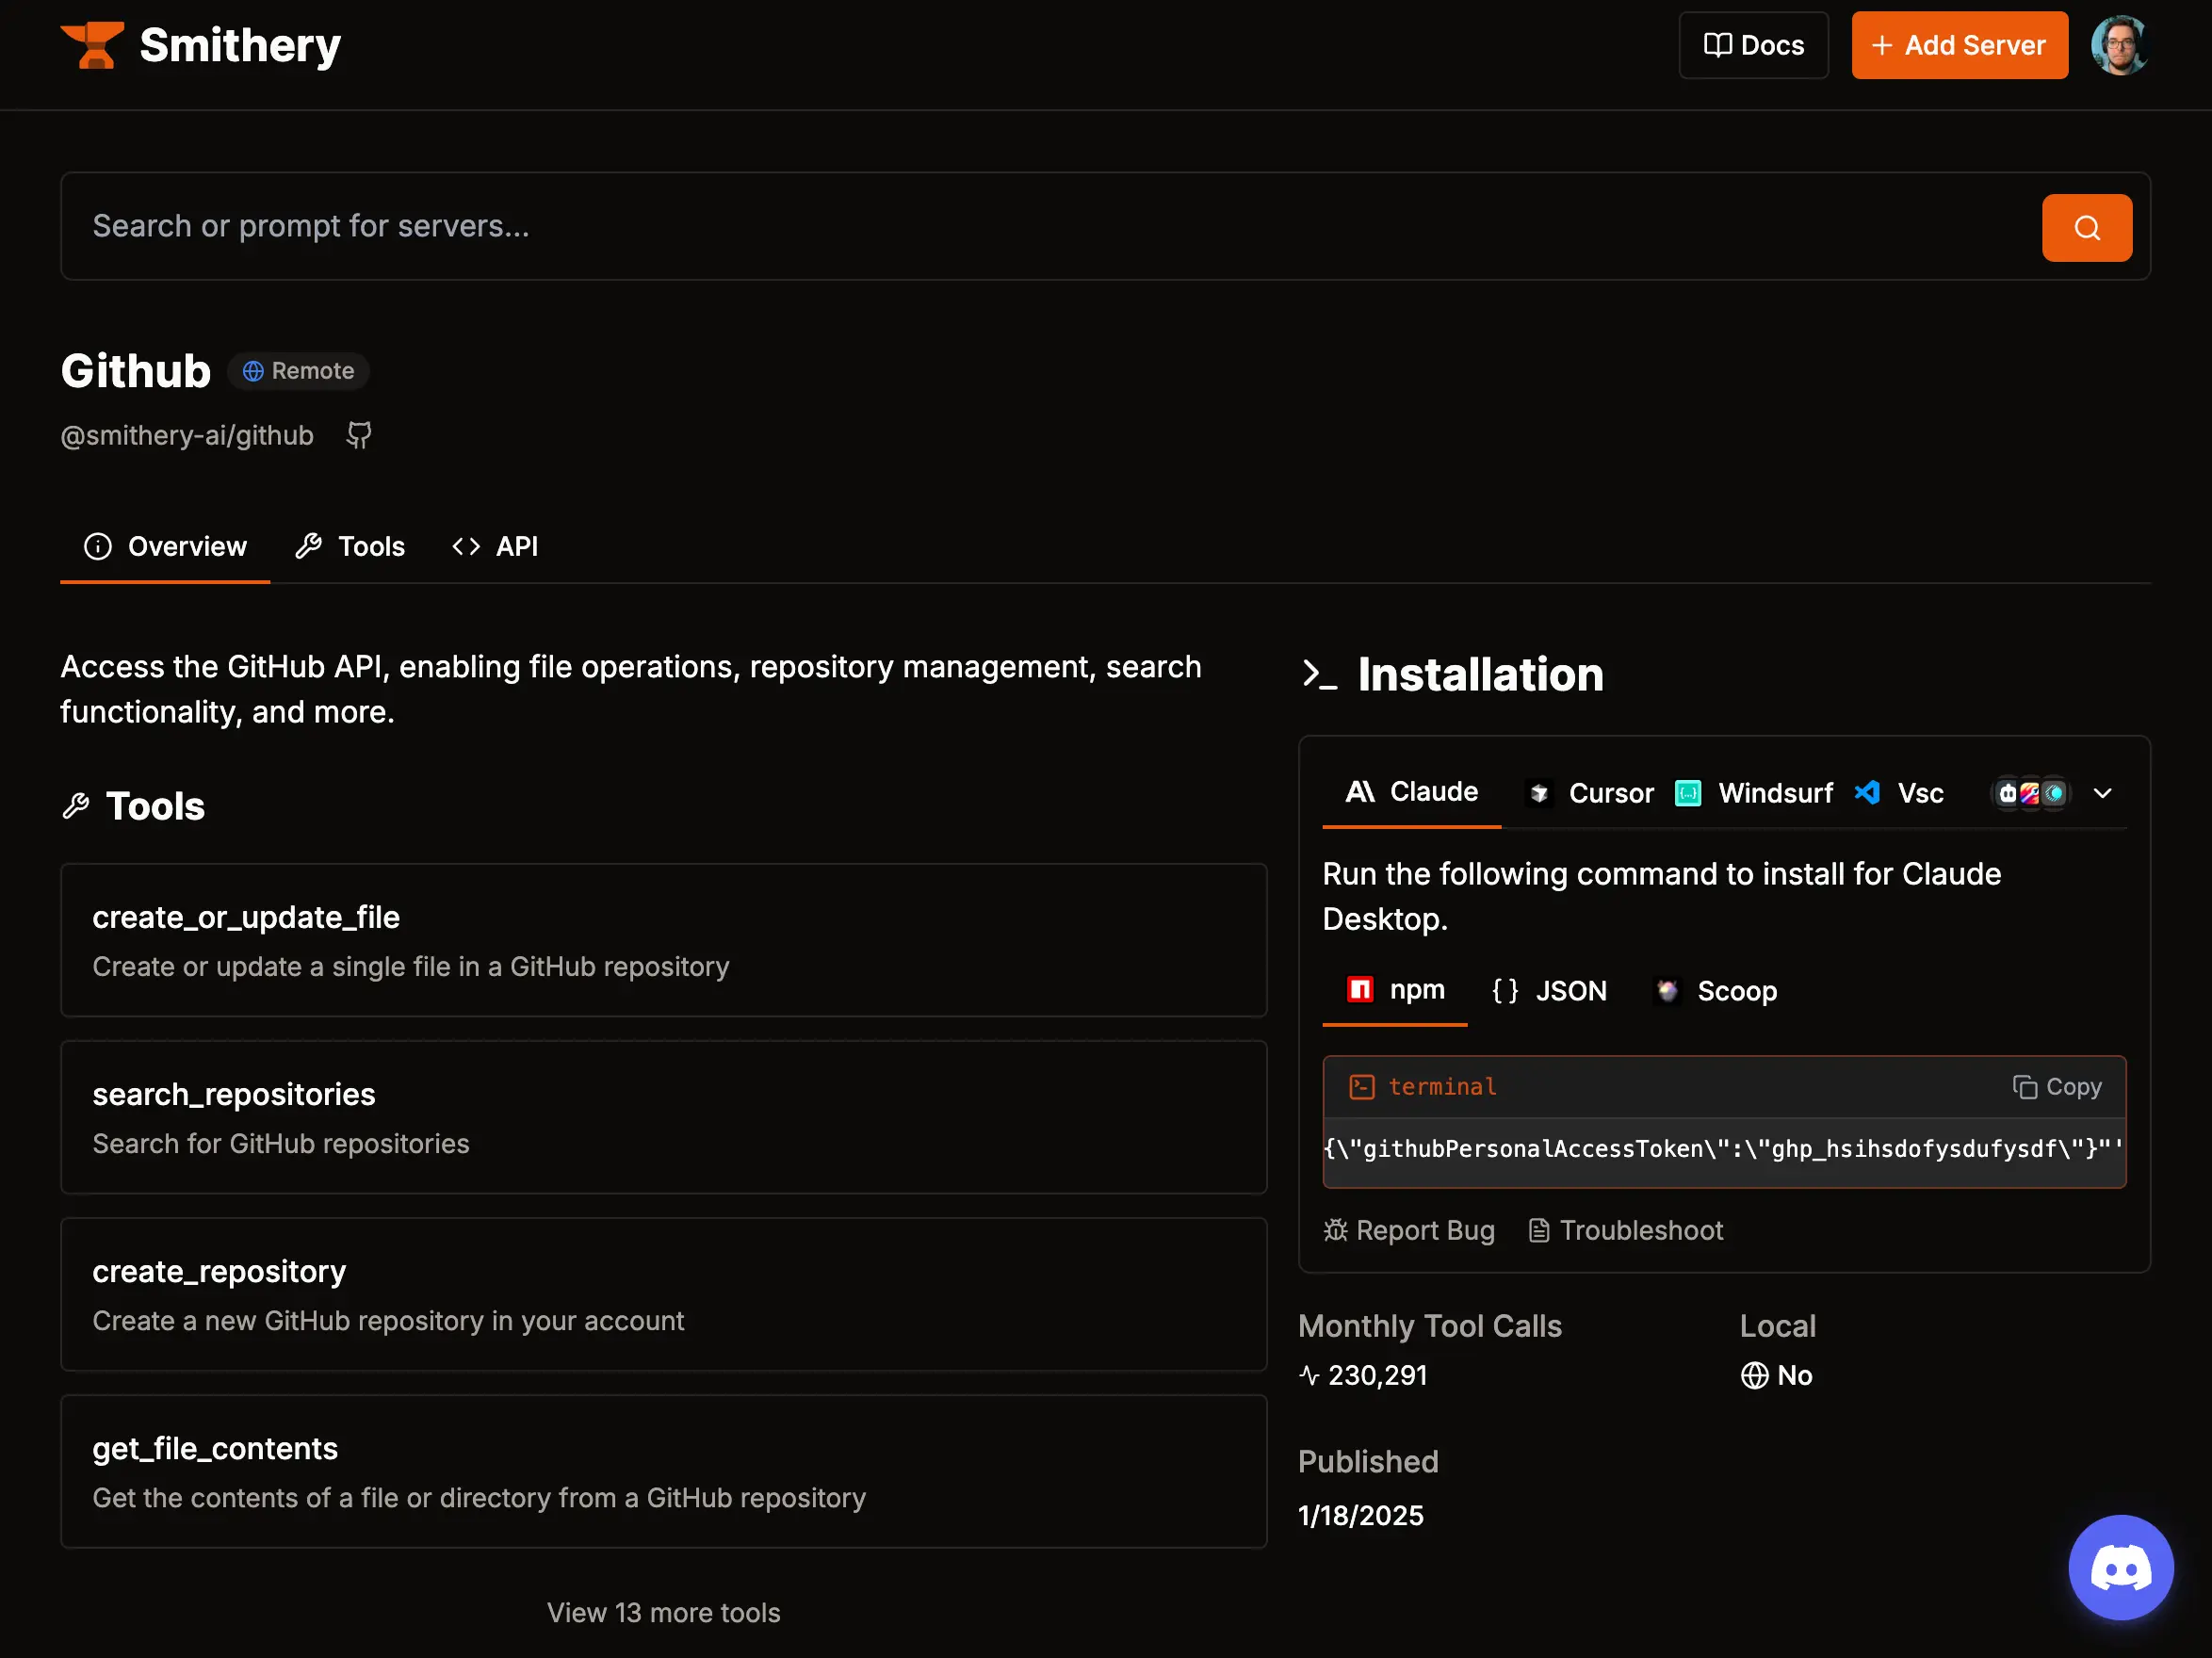2212x1658 pixels.
Task: Click the Github page title
Action: (x=136, y=371)
